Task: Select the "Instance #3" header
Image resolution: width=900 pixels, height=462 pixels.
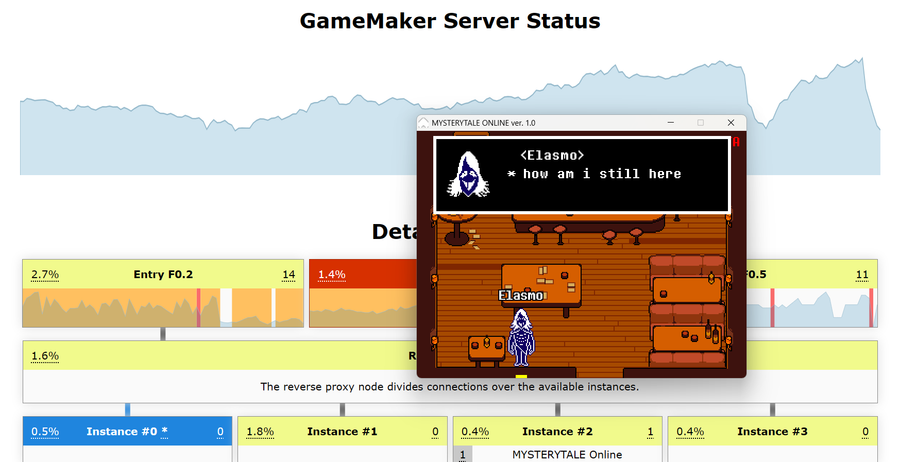Action: 773,432
